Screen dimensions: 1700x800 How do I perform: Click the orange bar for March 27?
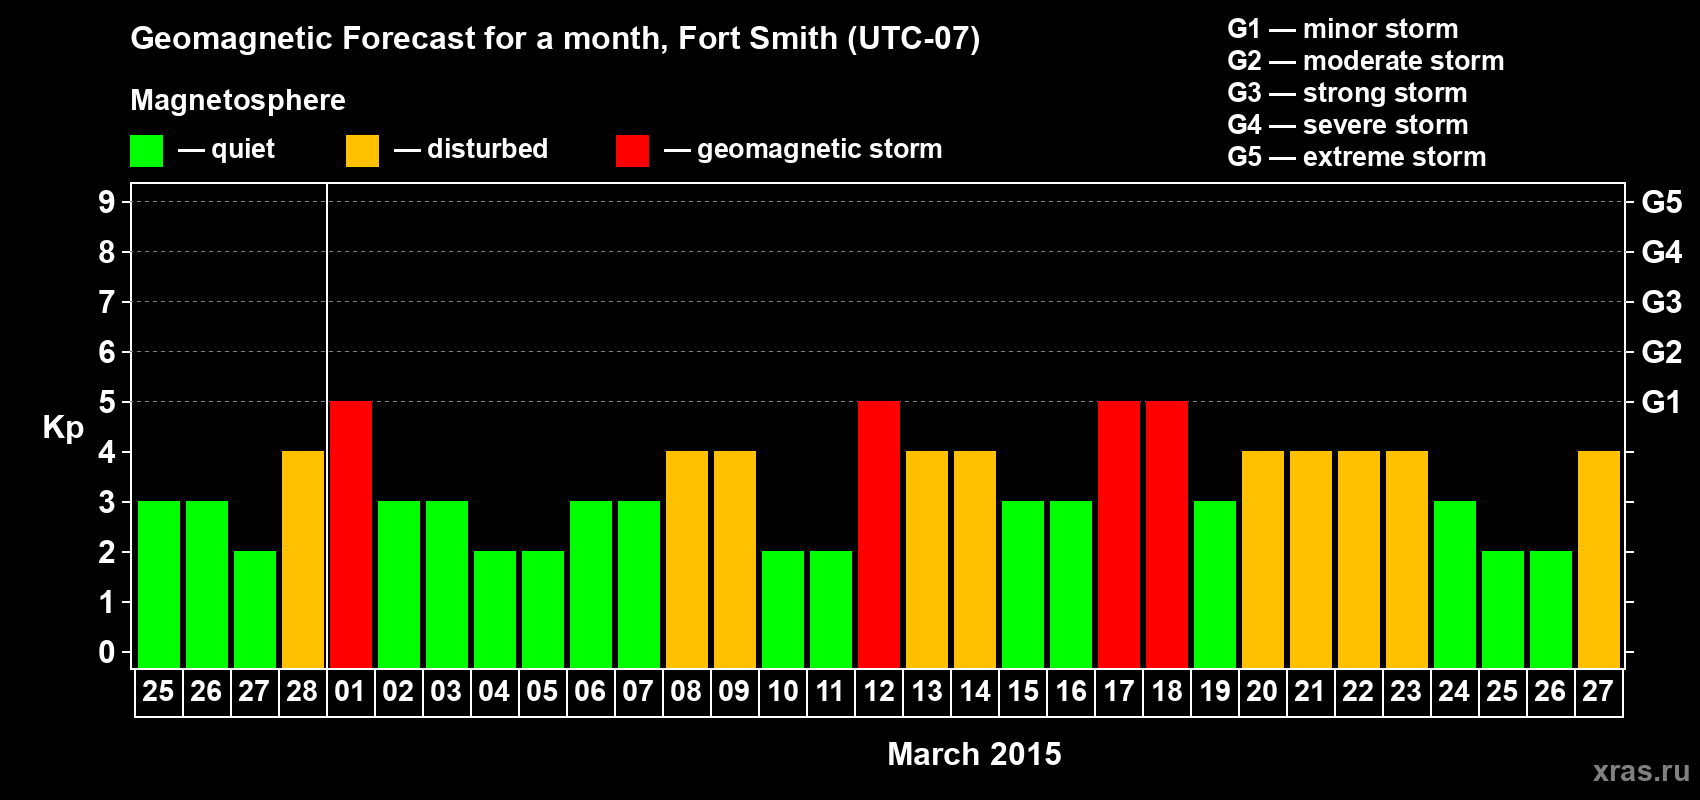pyautogui.click(x=1599, y=559)
